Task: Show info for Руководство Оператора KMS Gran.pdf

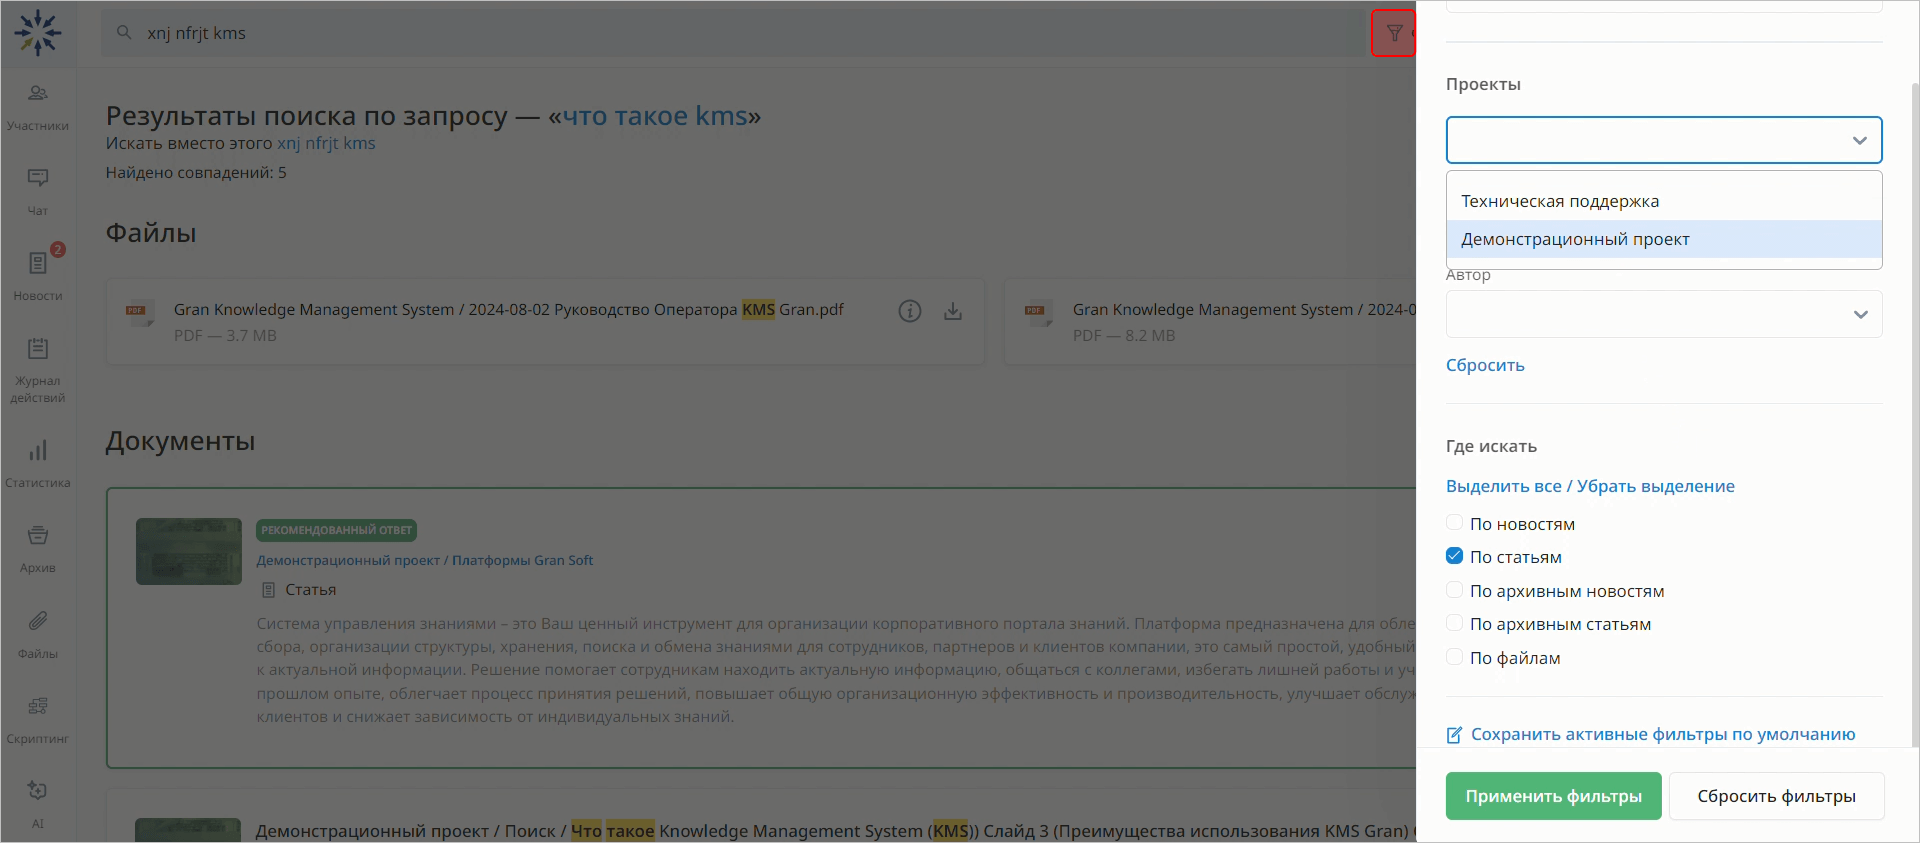Action: 909,311
